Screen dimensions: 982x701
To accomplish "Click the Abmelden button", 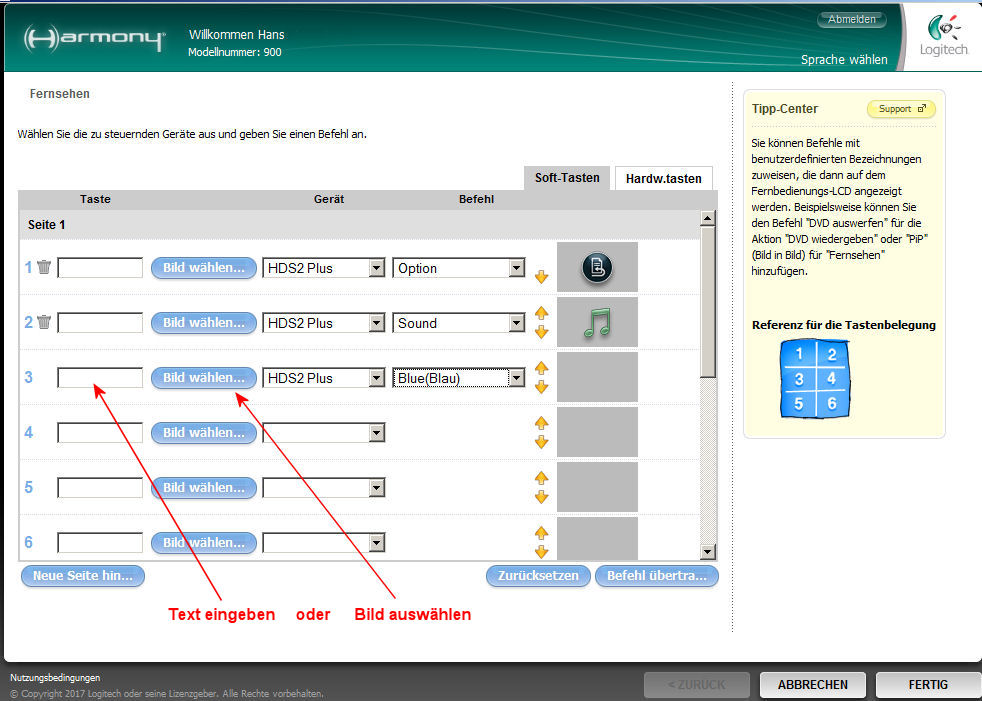I will 851,19.
